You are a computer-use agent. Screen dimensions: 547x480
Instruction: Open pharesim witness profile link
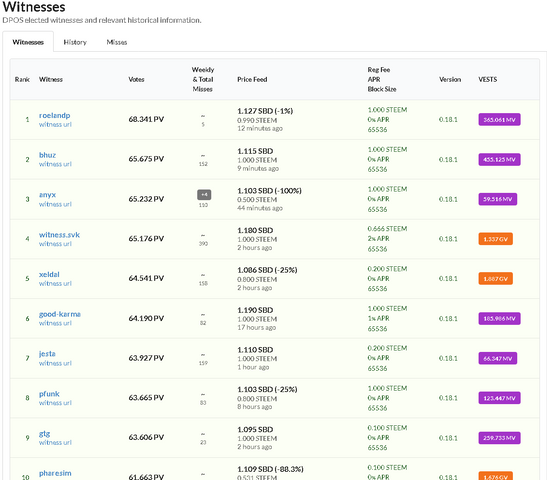55,473
